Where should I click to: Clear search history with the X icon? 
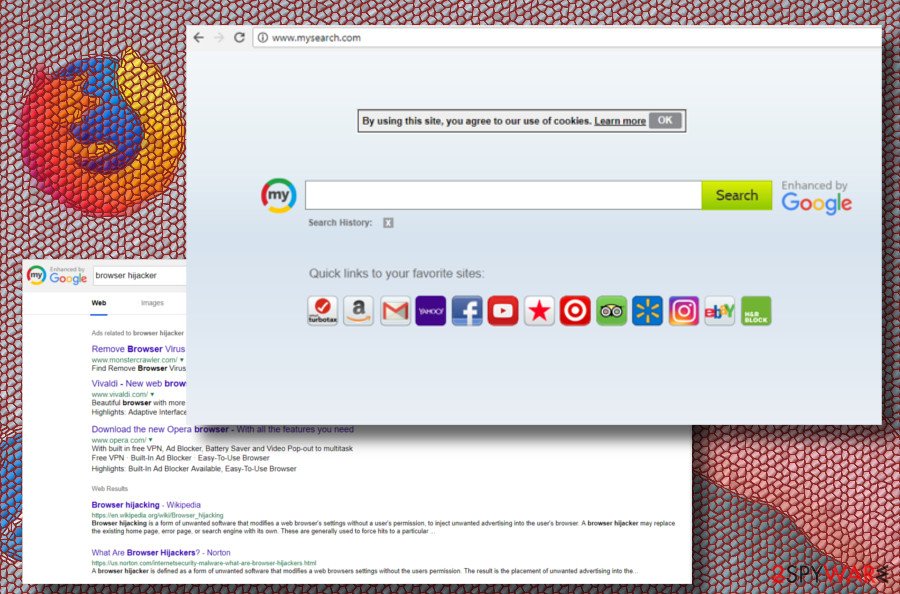[389, 223]
